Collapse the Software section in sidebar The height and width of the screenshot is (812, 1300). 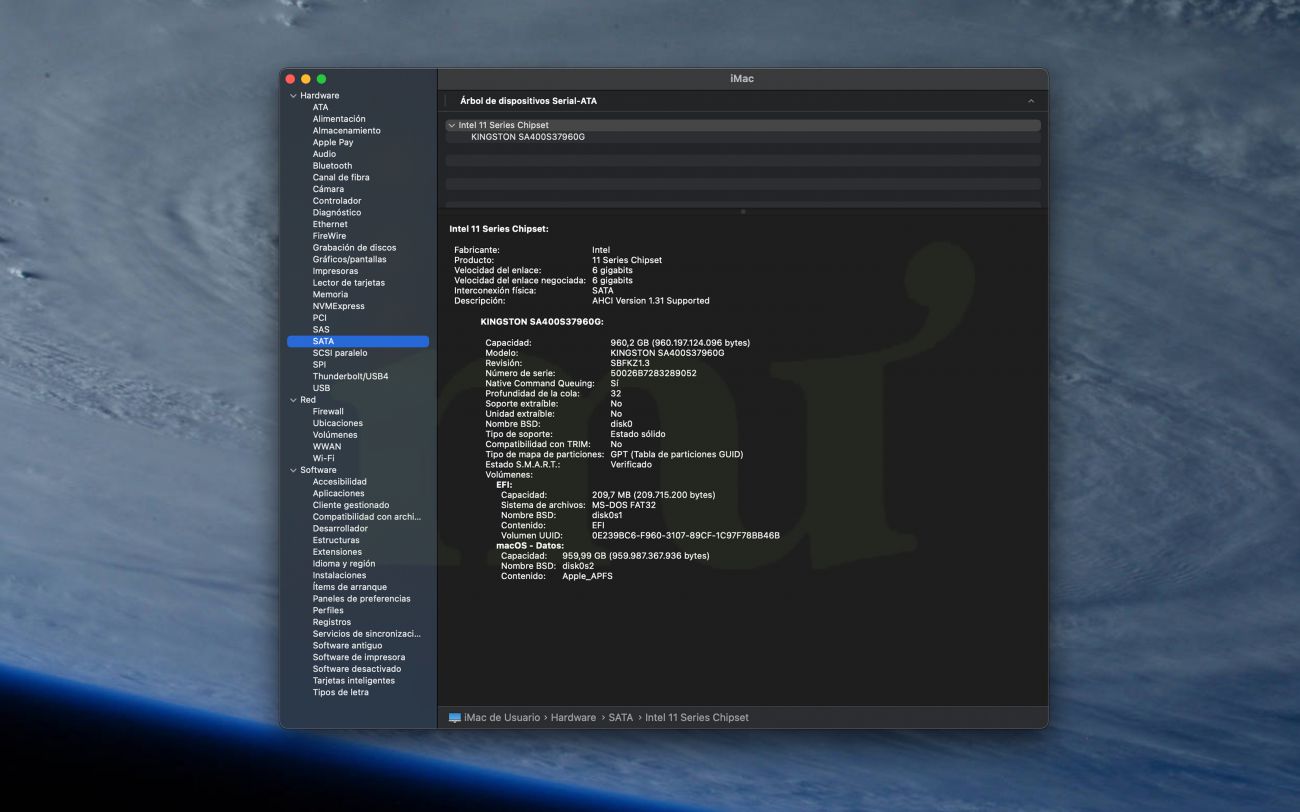tap(293, 470)
